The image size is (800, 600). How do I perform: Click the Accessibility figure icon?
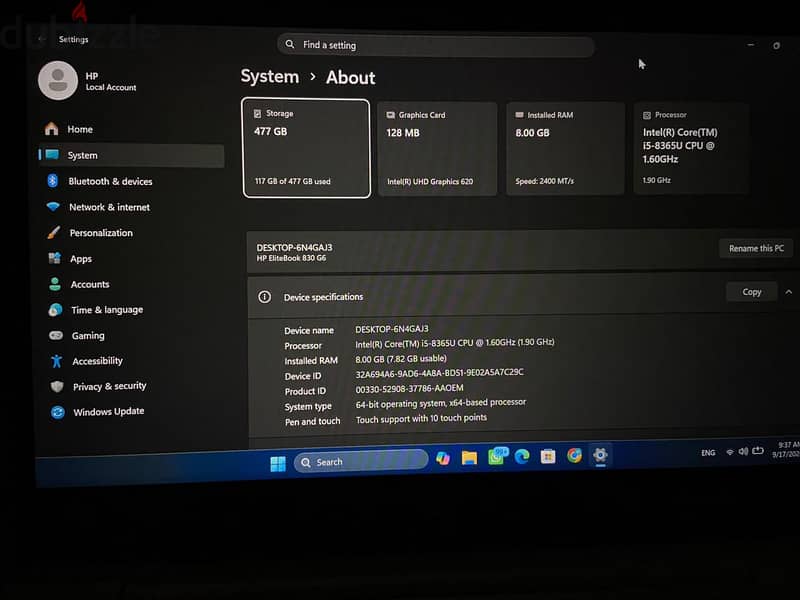(x=56, y=361)
